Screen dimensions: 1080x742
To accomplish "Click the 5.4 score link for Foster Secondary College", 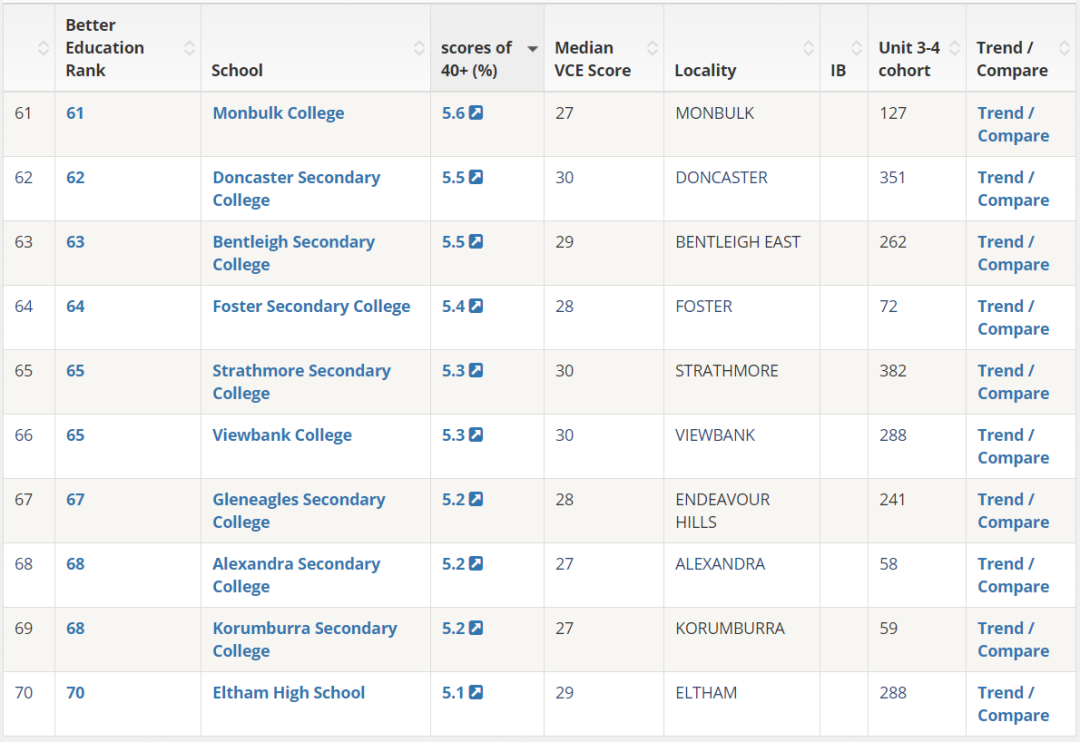I will coord(453,306).
